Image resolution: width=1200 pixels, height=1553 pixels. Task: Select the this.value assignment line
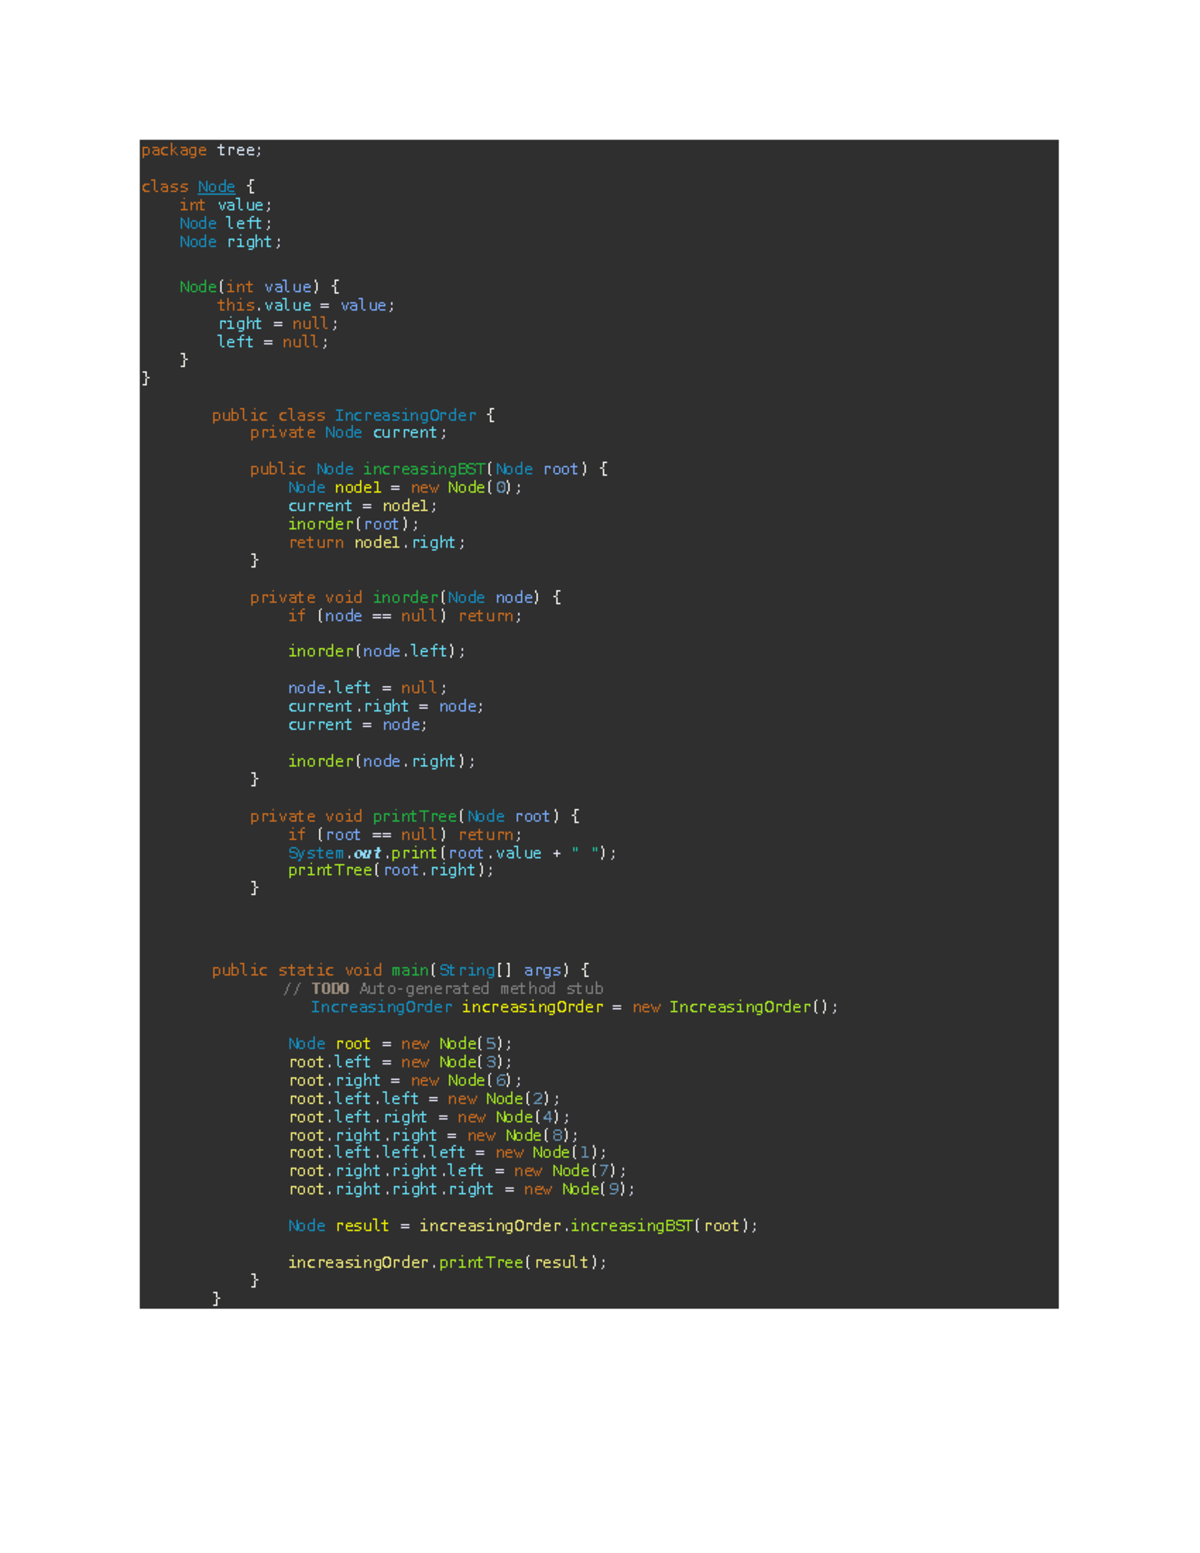pyautogui.click(x=305, y=305)
